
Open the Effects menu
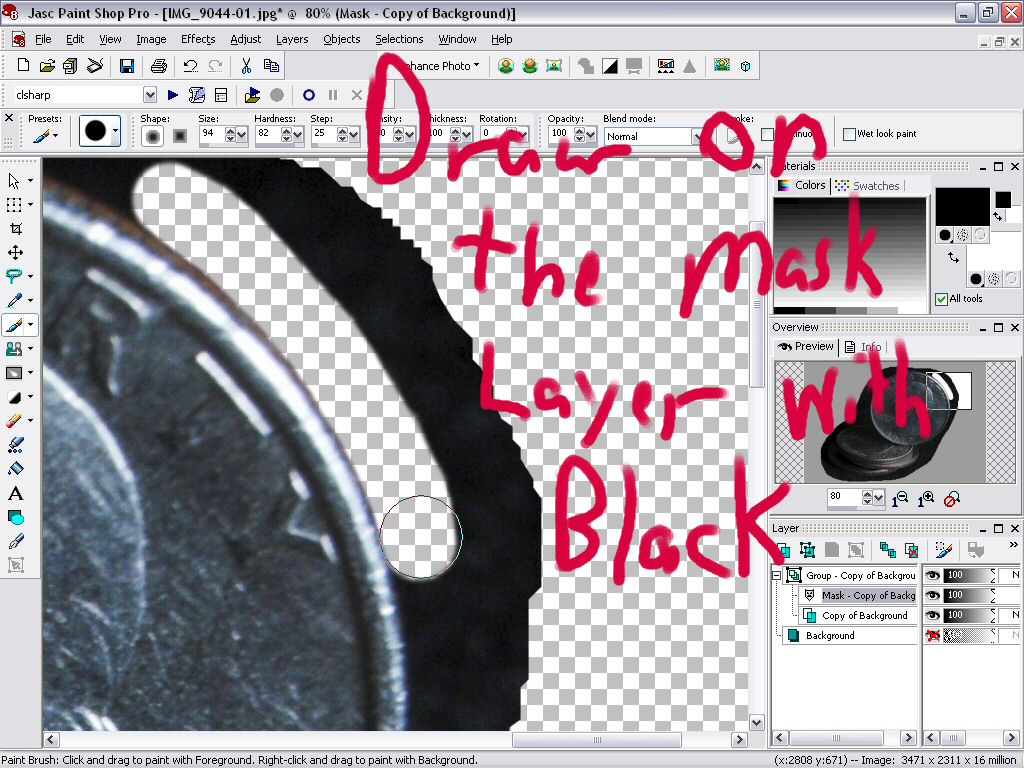[x=198, y=39]
